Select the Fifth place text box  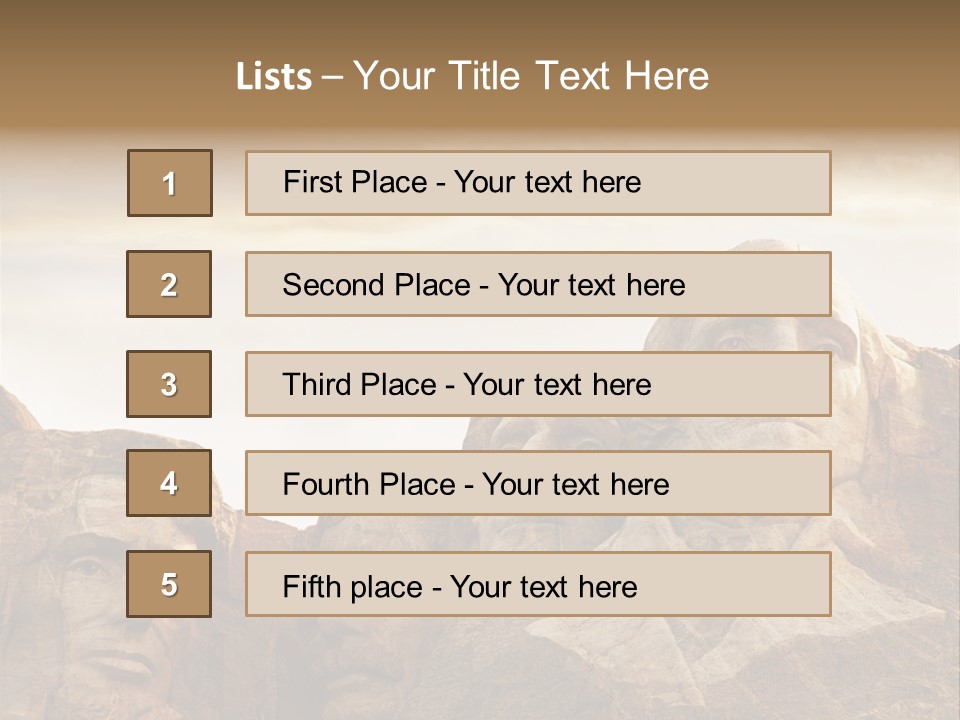pos(538,584)
